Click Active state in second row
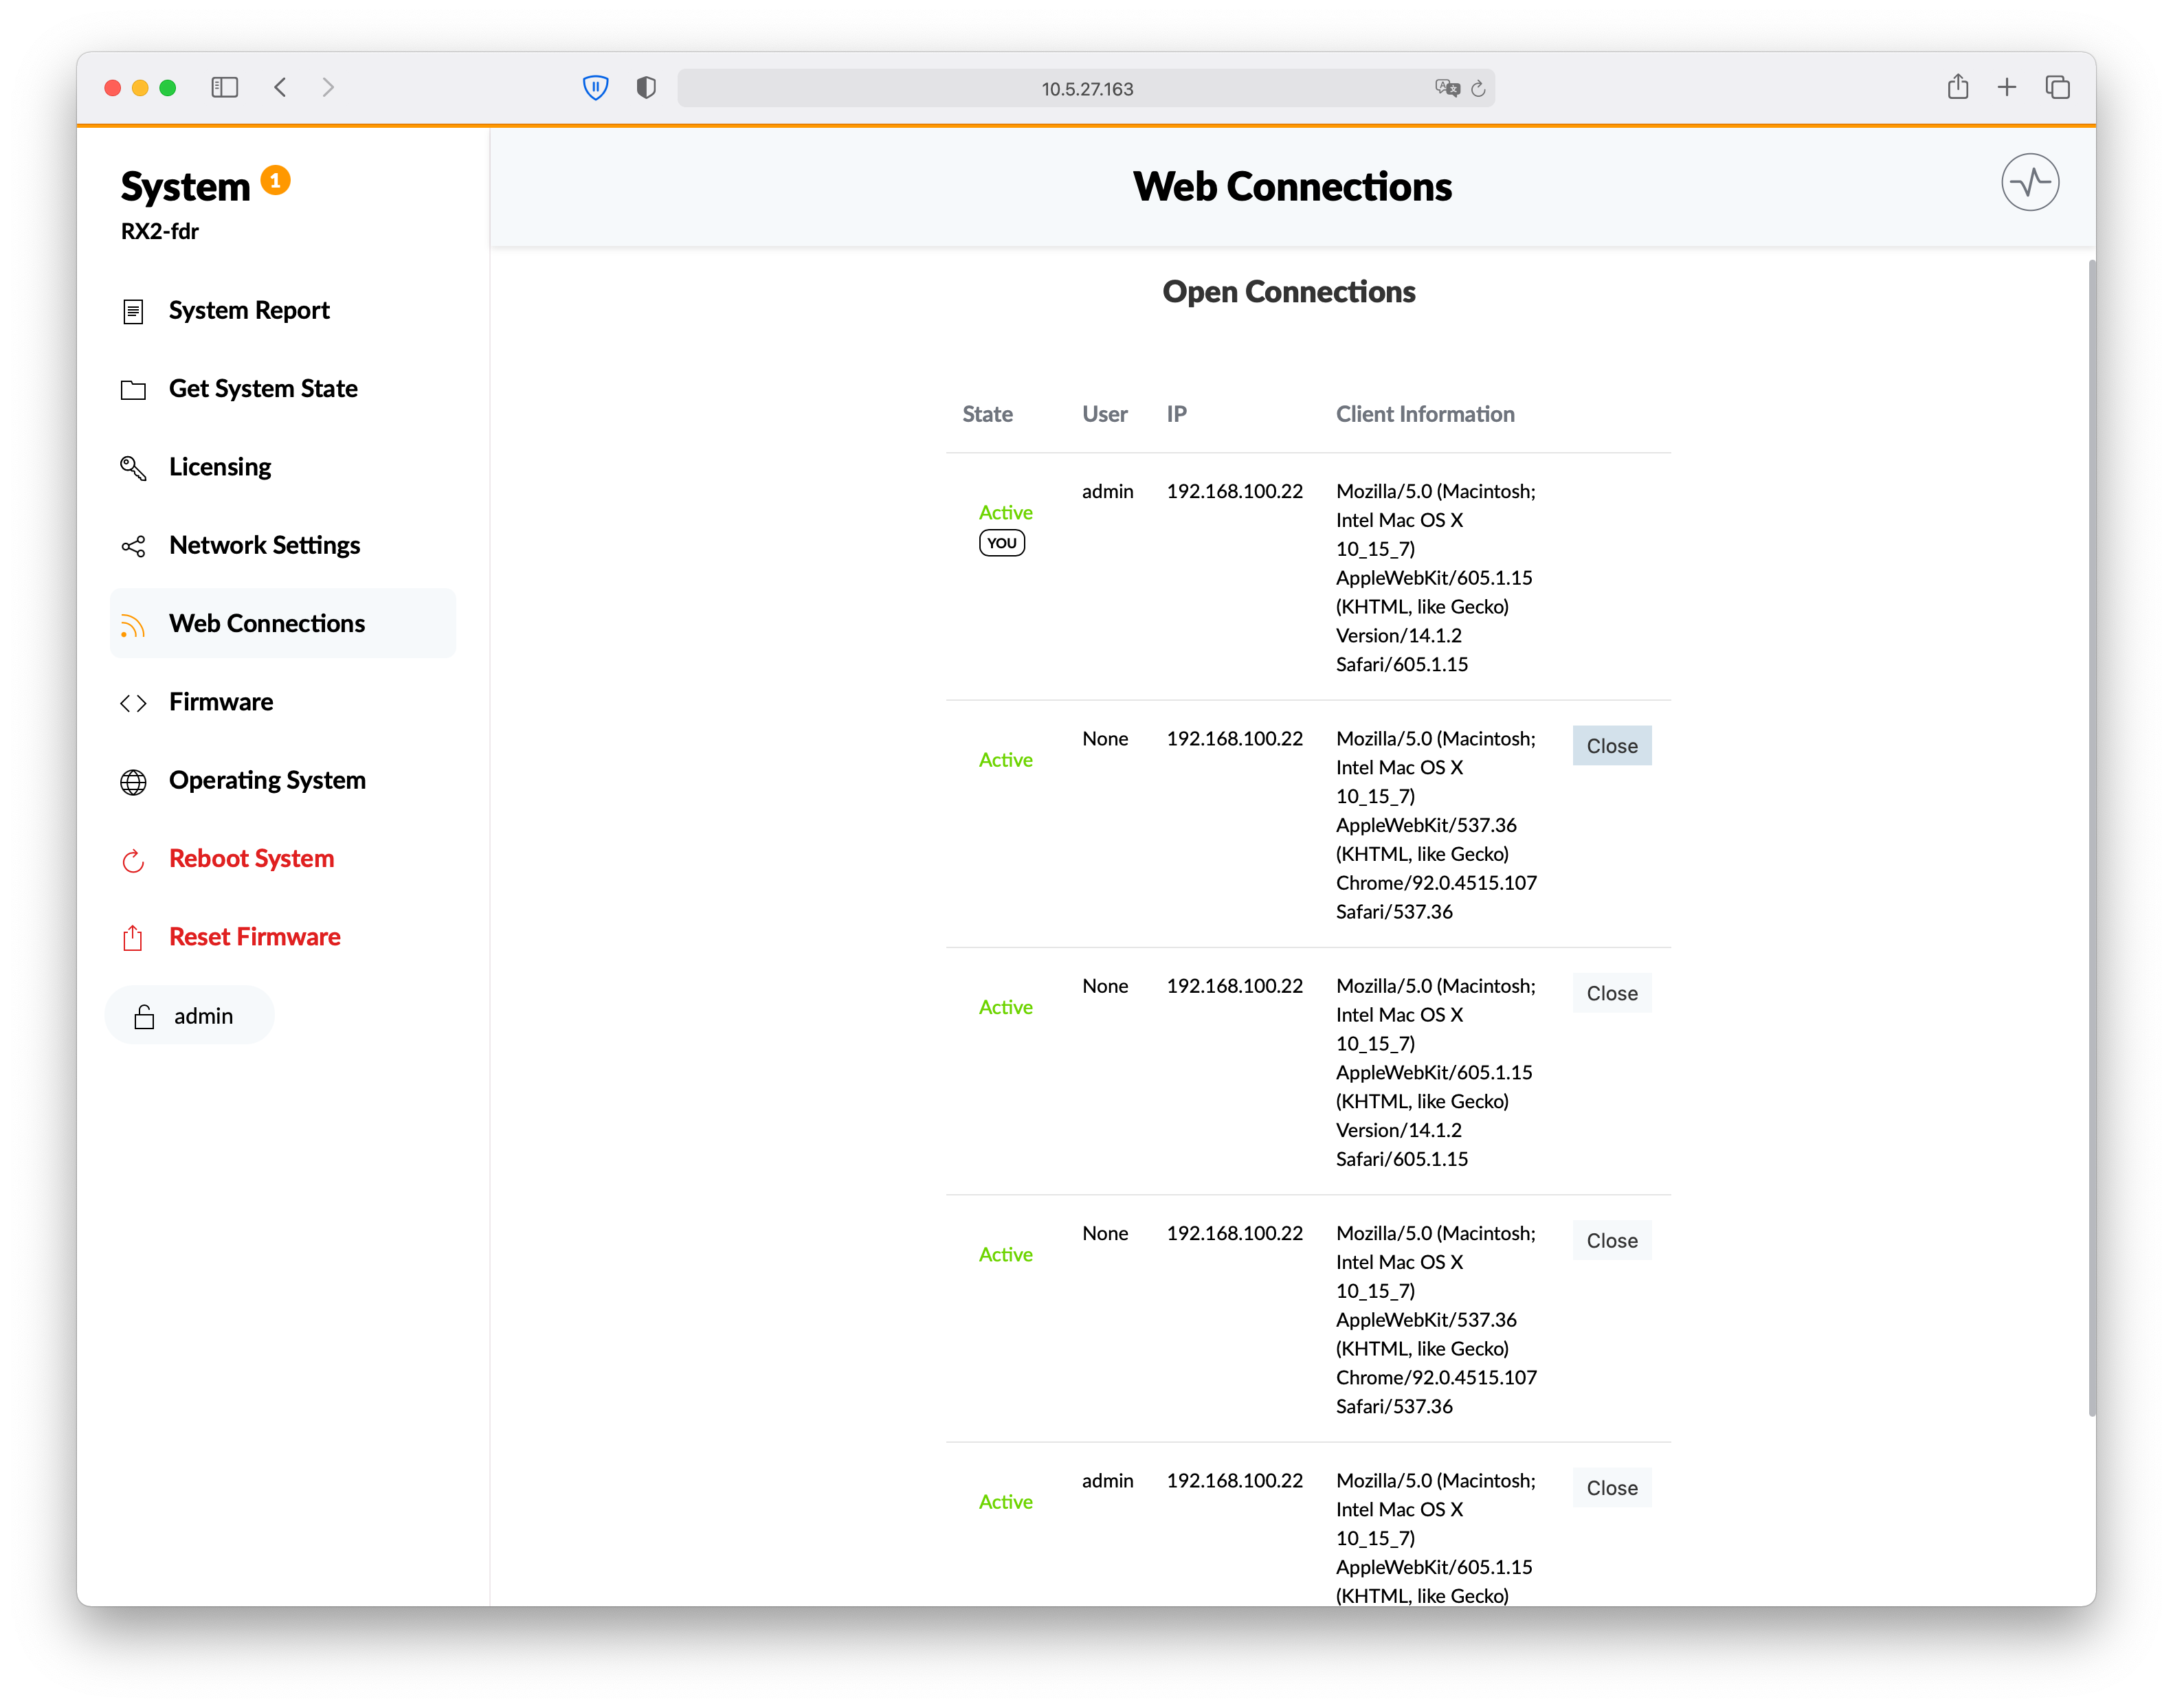 (1005, 761)
